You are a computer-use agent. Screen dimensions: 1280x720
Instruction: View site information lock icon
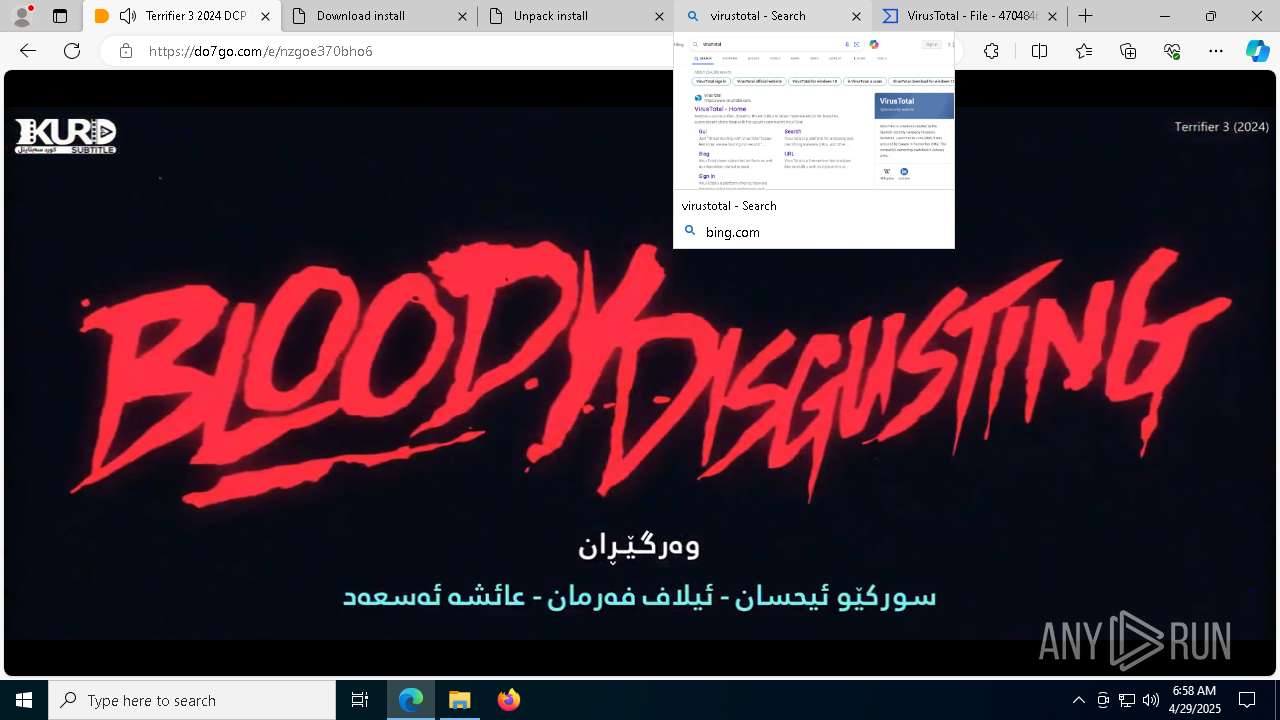pyautogui.click(x=126, y=51)
